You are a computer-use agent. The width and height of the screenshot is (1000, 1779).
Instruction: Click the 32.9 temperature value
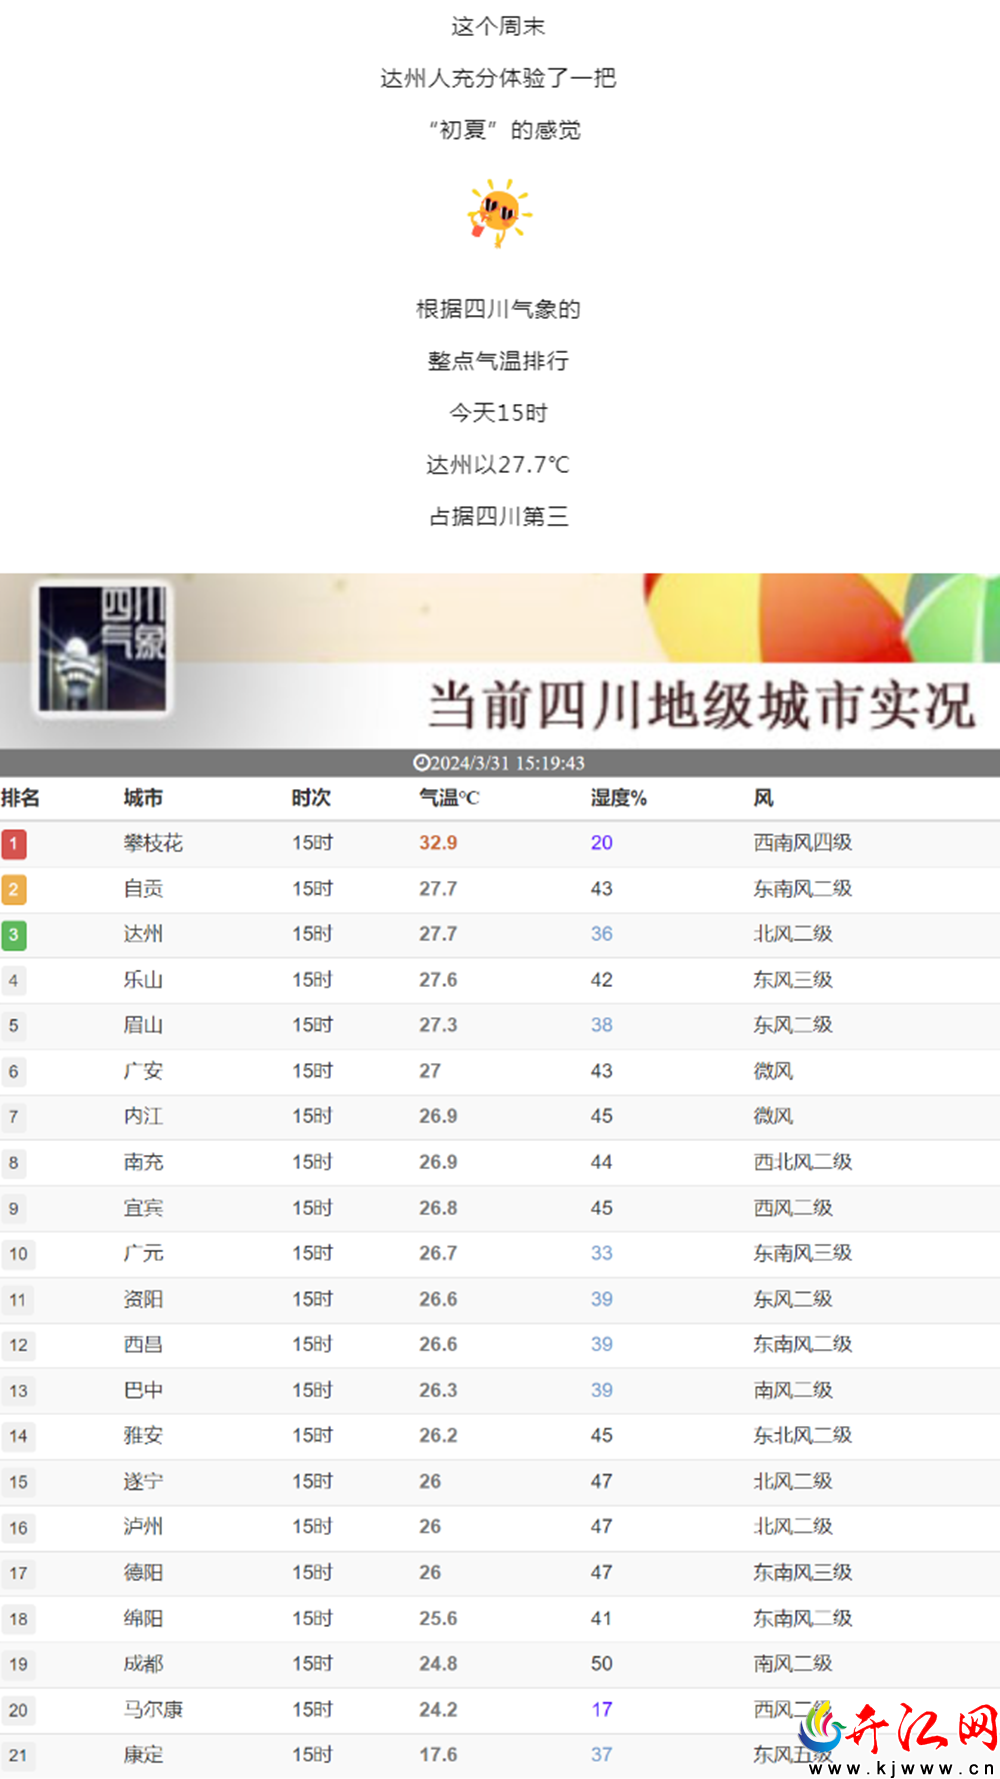click(x=438, y=843)
